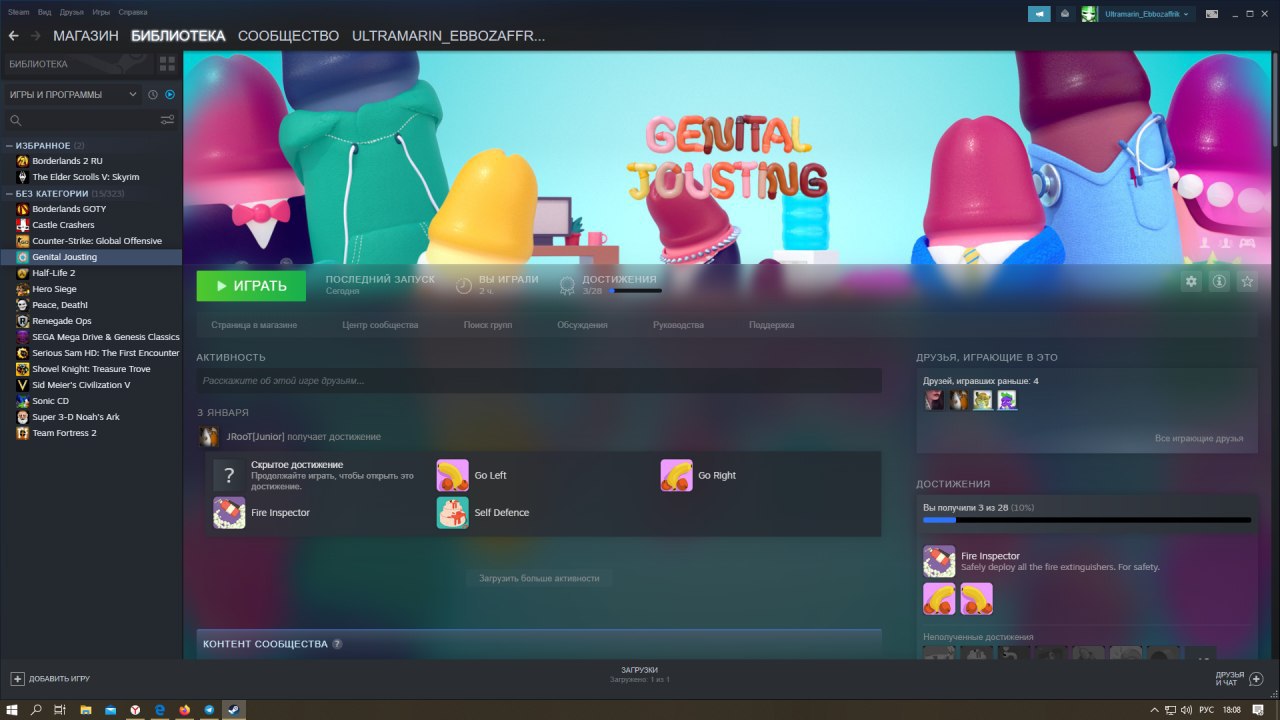Open Обсуждения link
Image resolution: width=1280 pixels, height=720 pixels.
(x=582, y=325)
